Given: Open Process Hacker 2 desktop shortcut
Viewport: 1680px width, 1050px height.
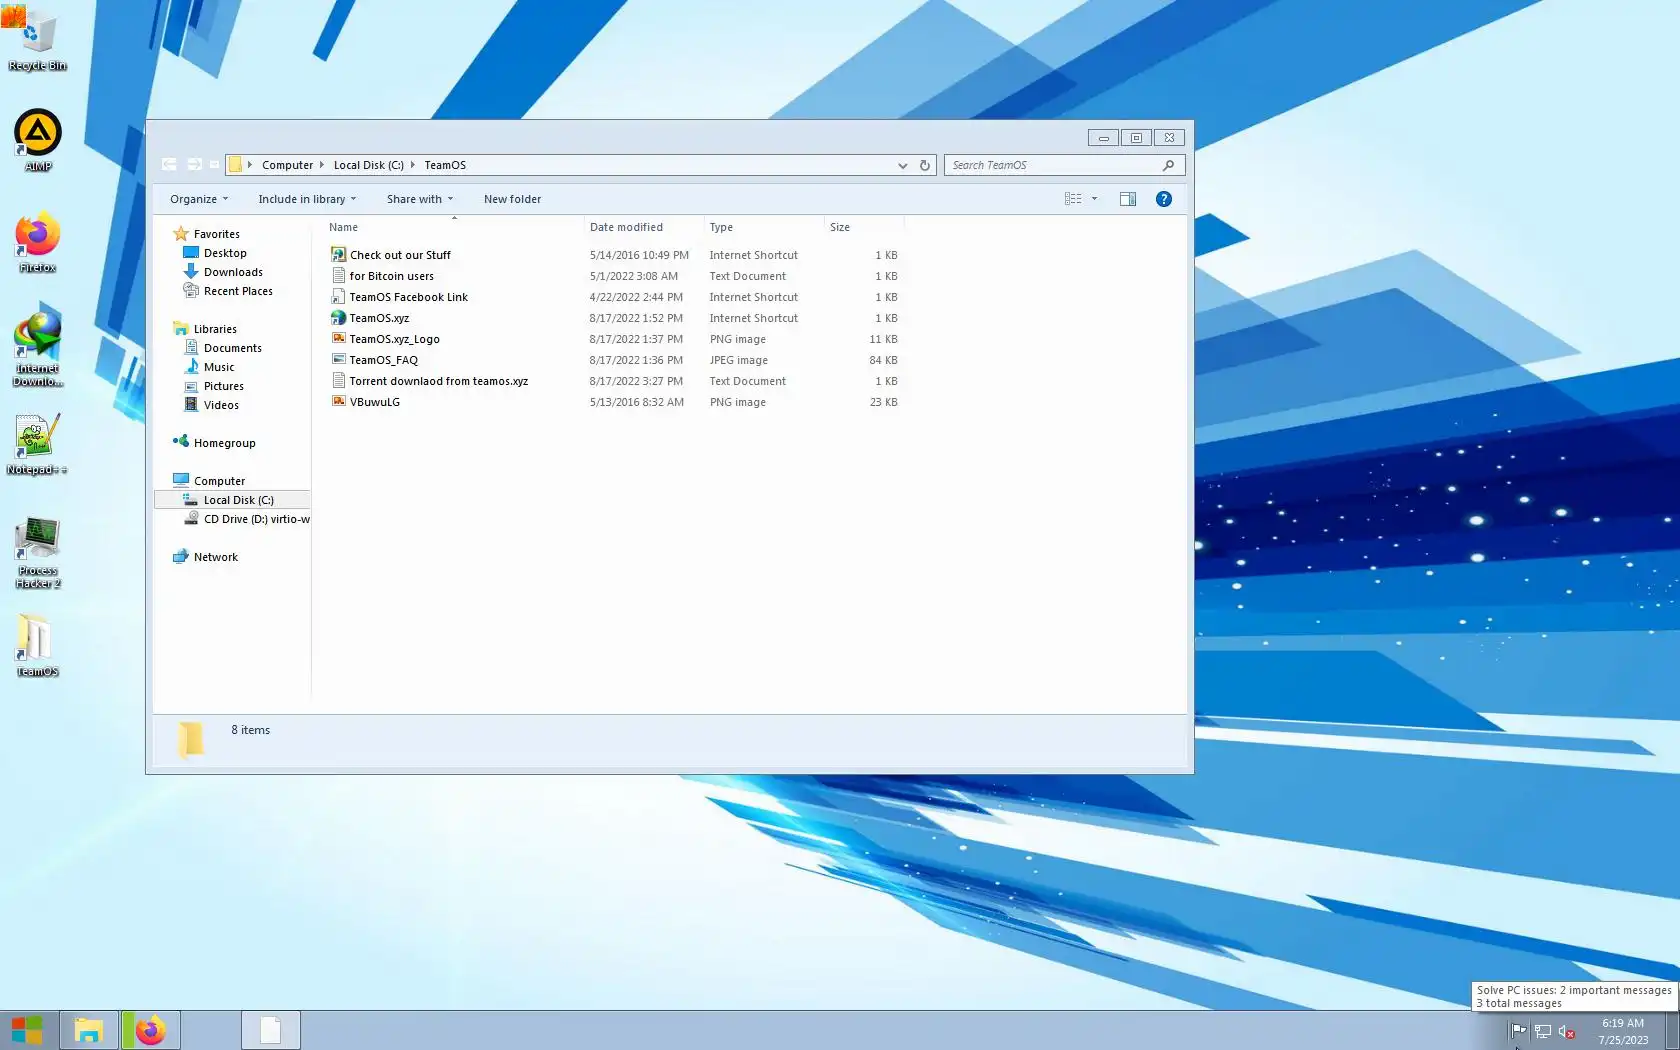Looking at the screenshot, I should click(x=37, y=553).
